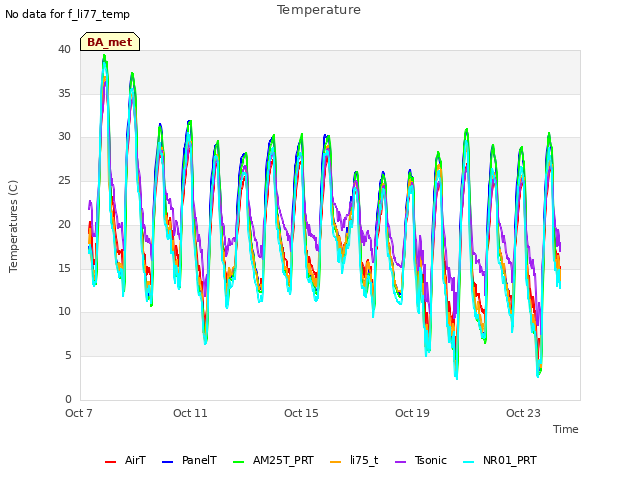Toggle the Tsonic series legend entry

click(421, 461)
